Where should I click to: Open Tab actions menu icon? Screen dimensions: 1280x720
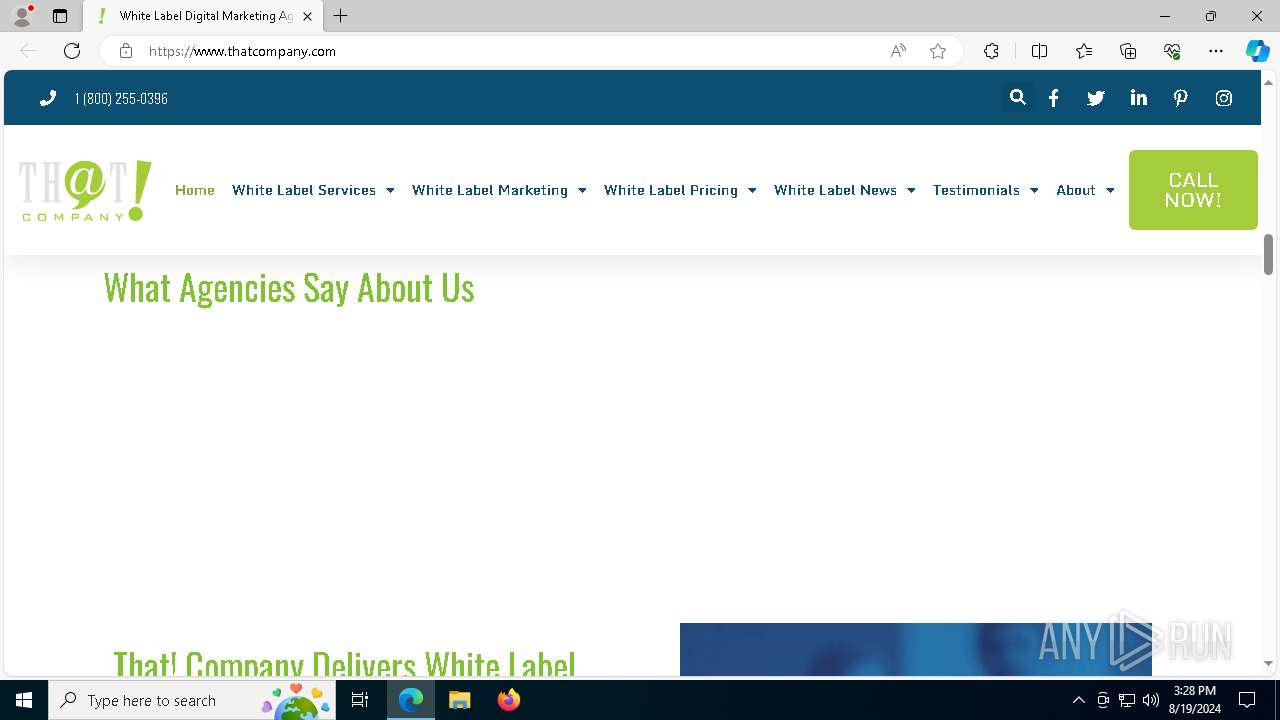60,16
